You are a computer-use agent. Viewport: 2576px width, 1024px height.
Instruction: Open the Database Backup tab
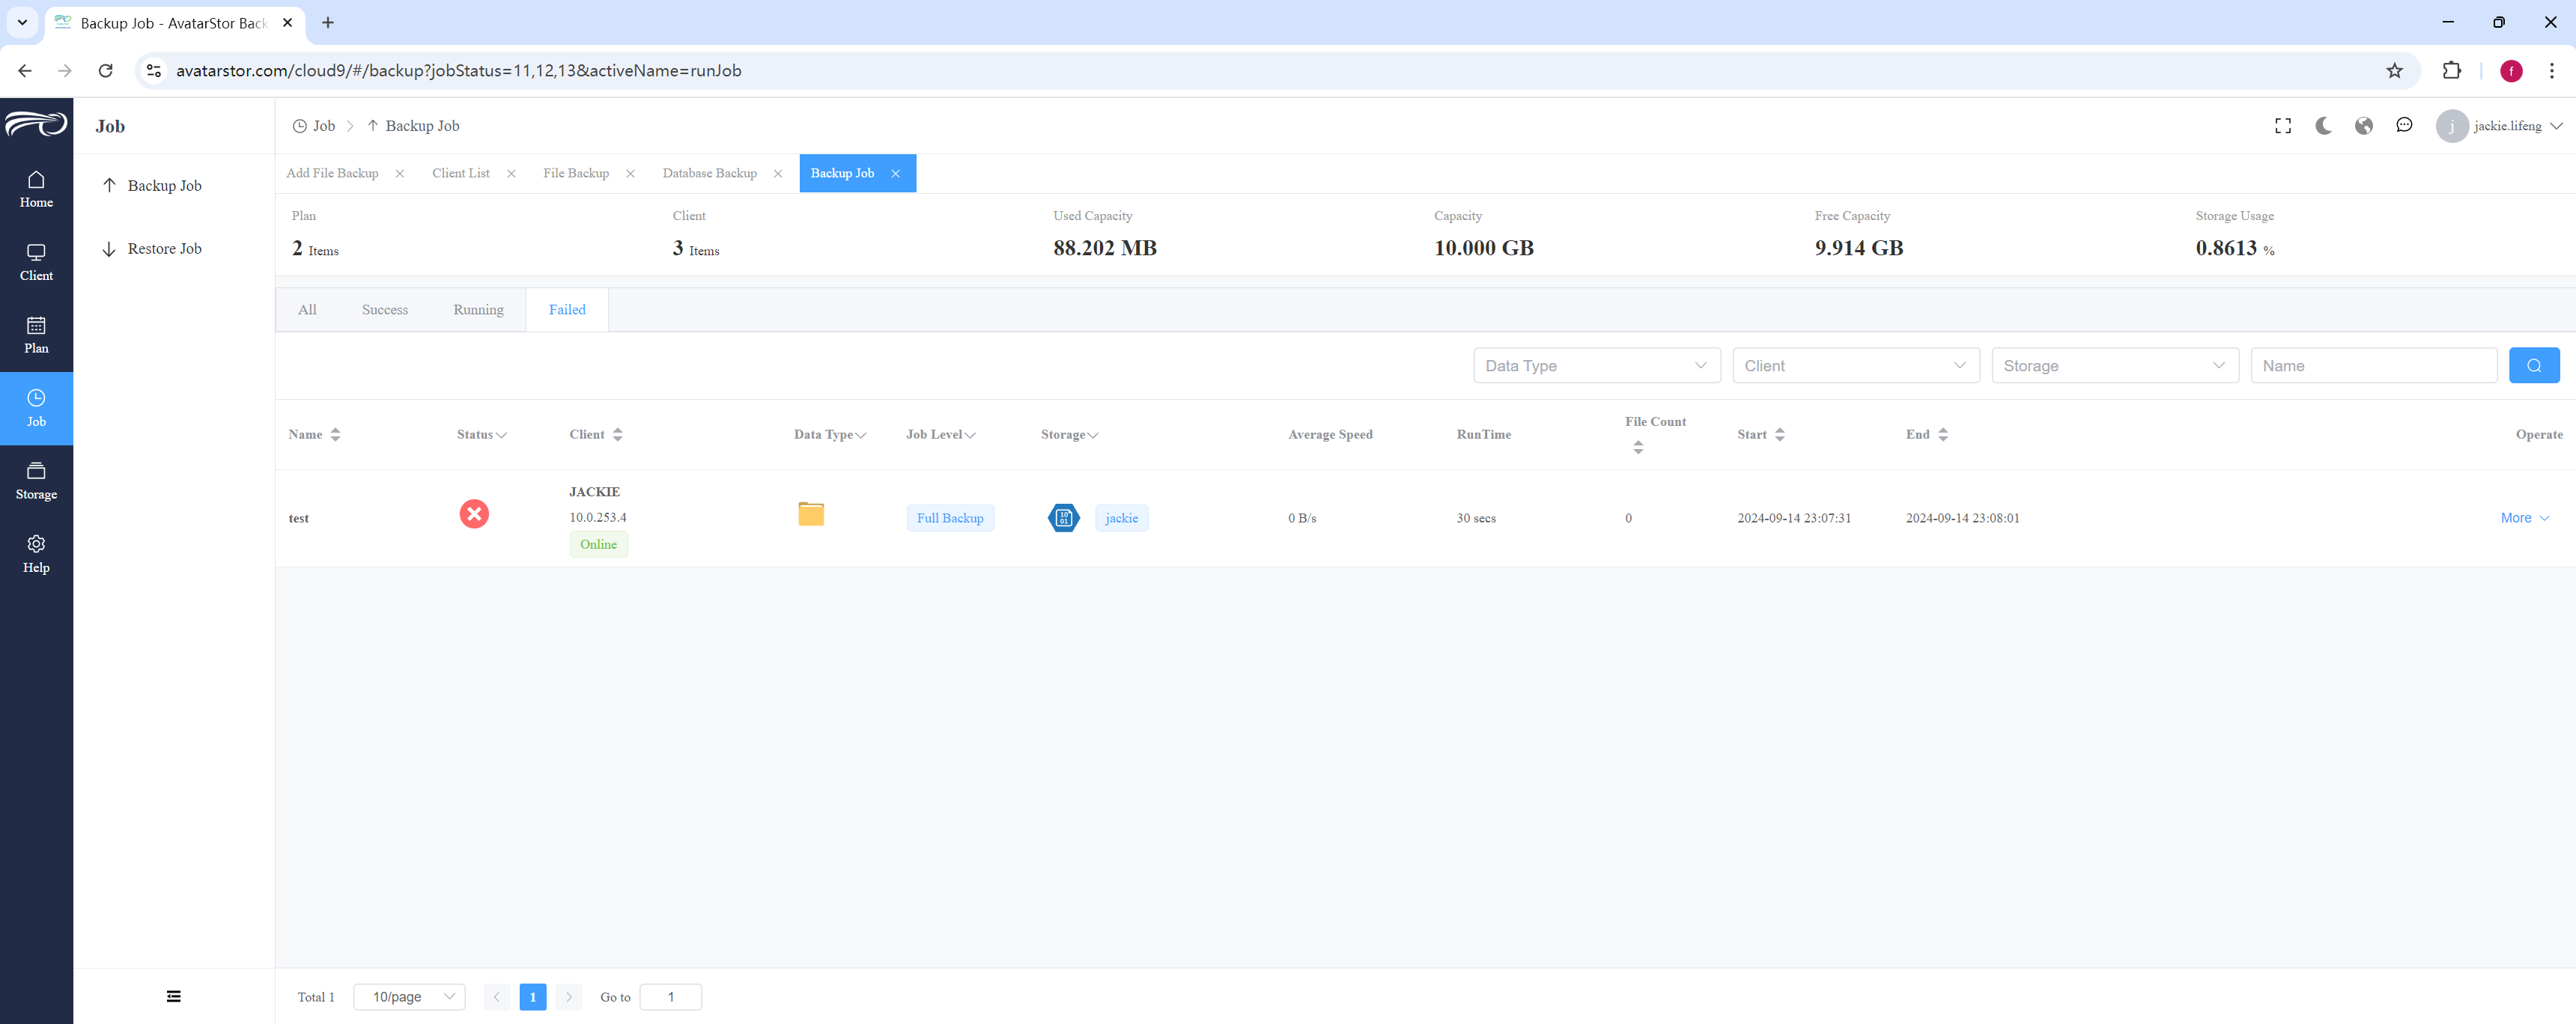click(x=709, y=173)
